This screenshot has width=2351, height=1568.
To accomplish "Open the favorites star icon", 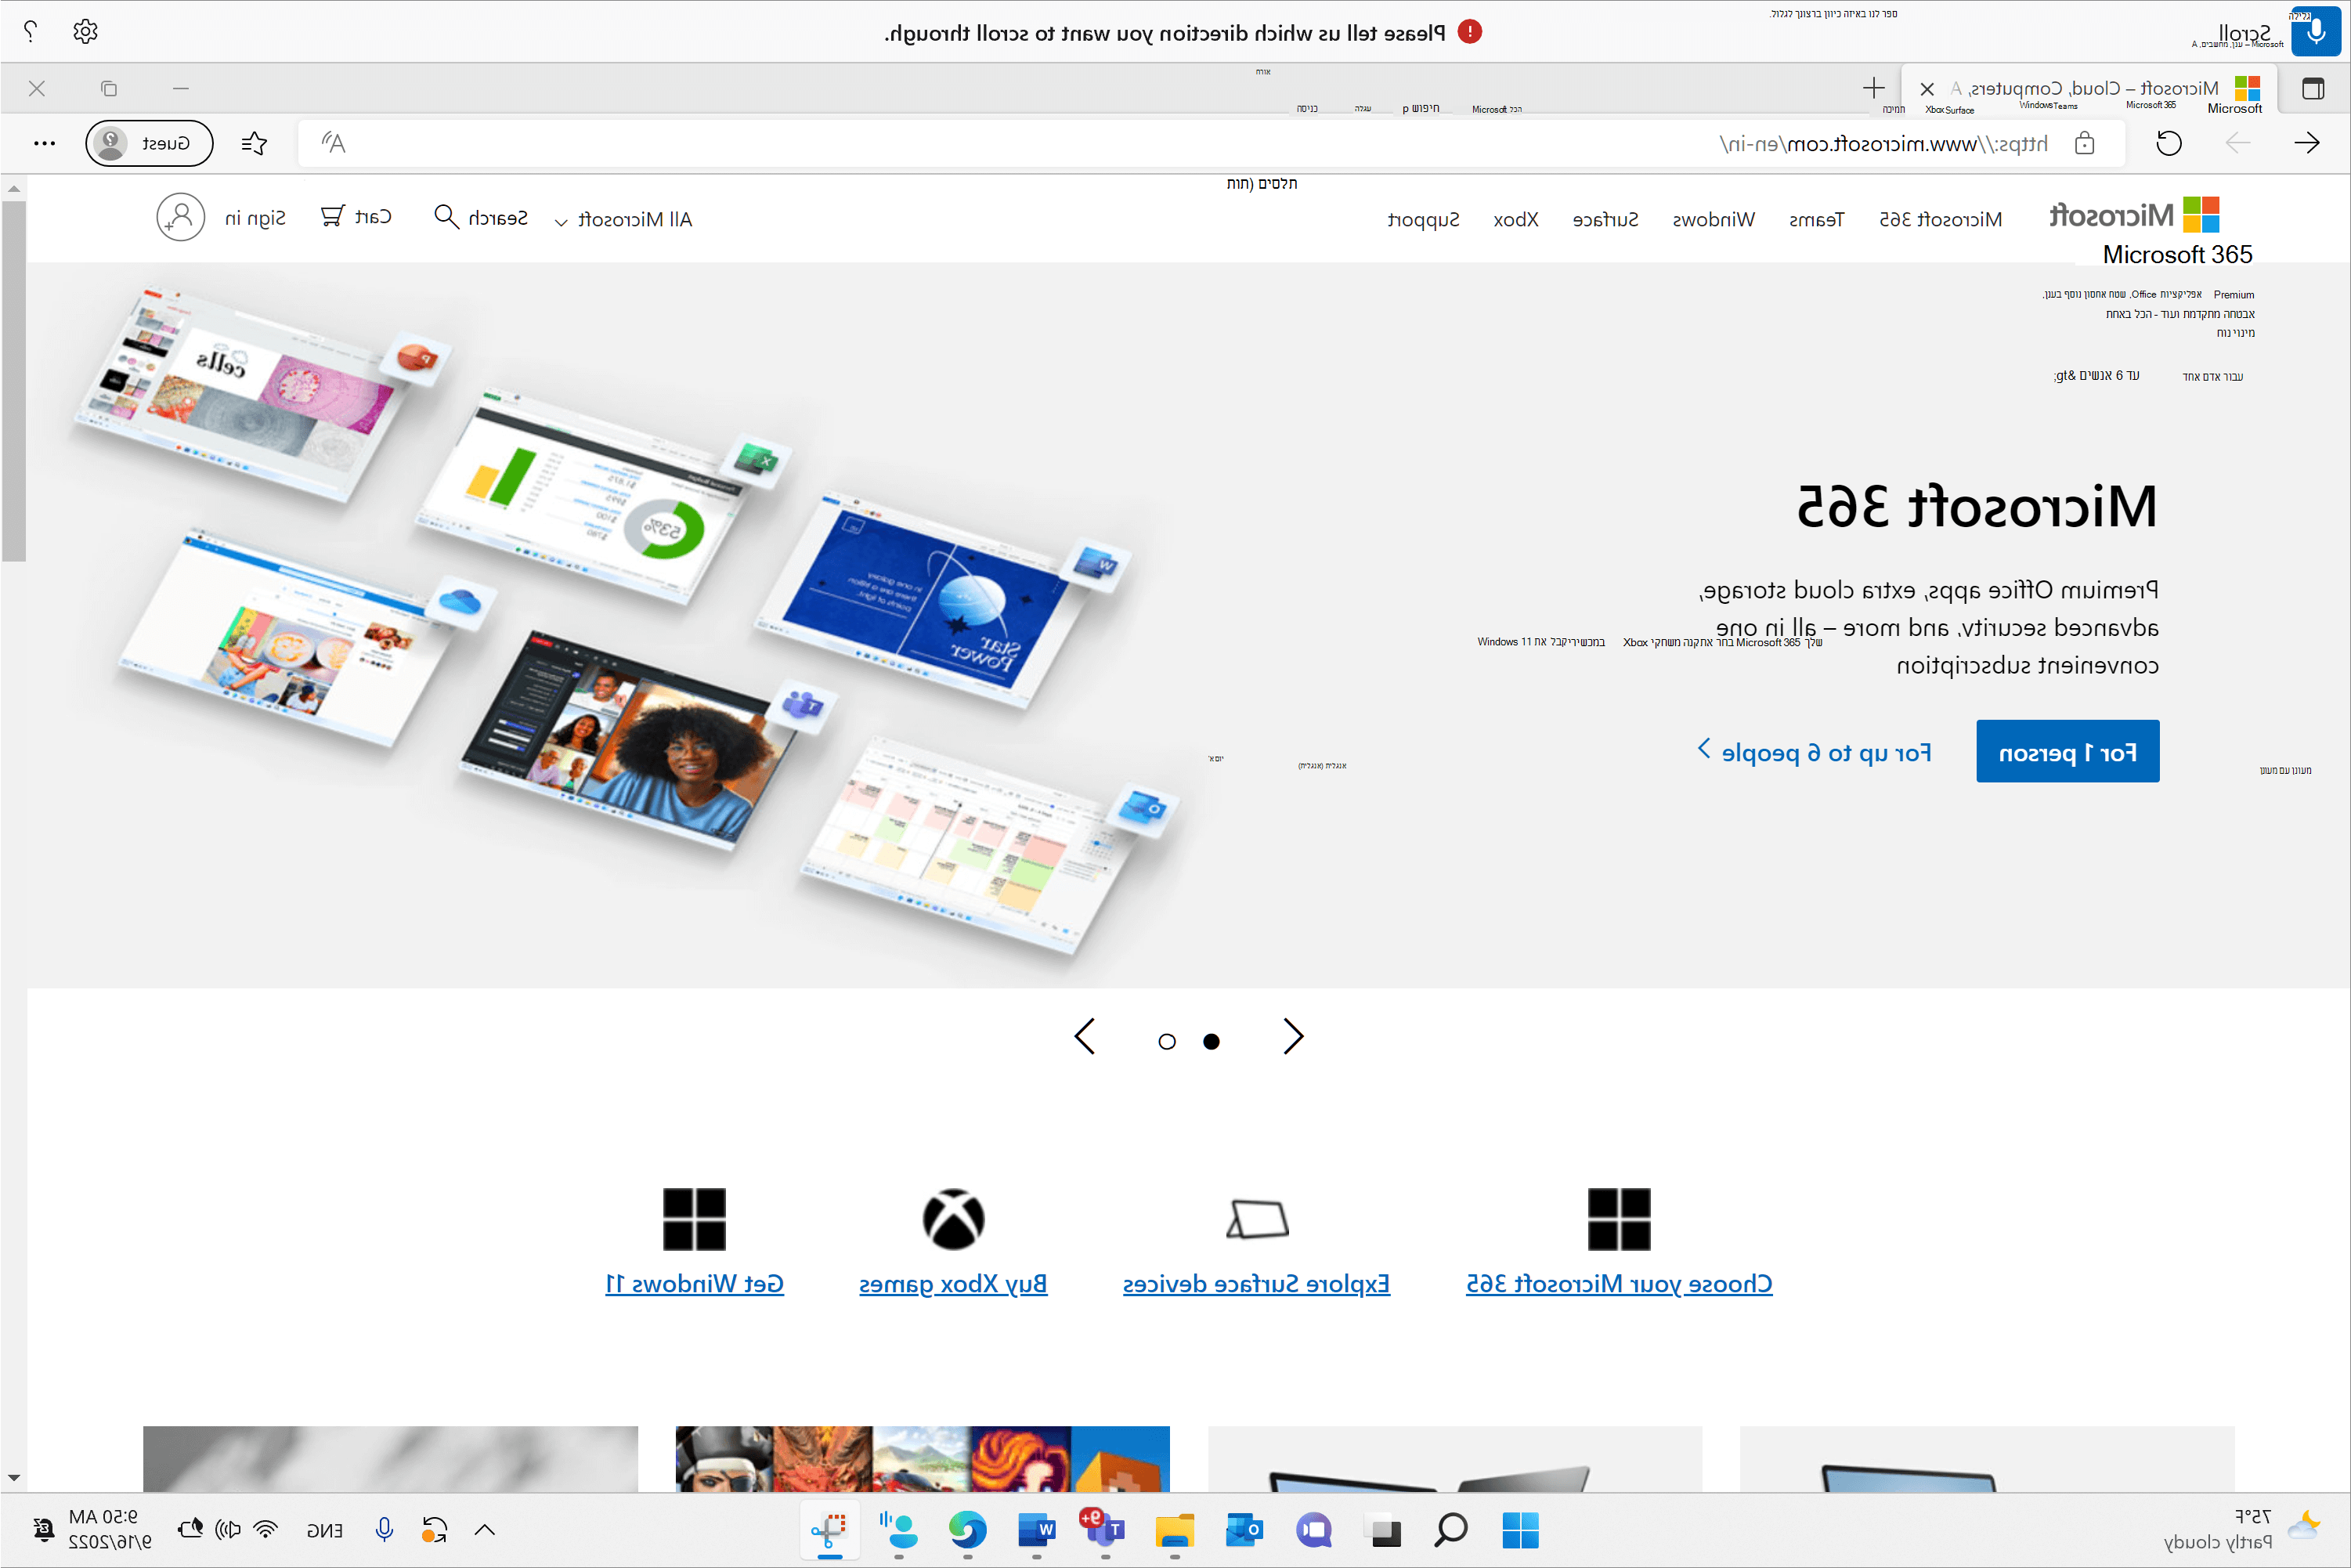I will tap(254, 143).
